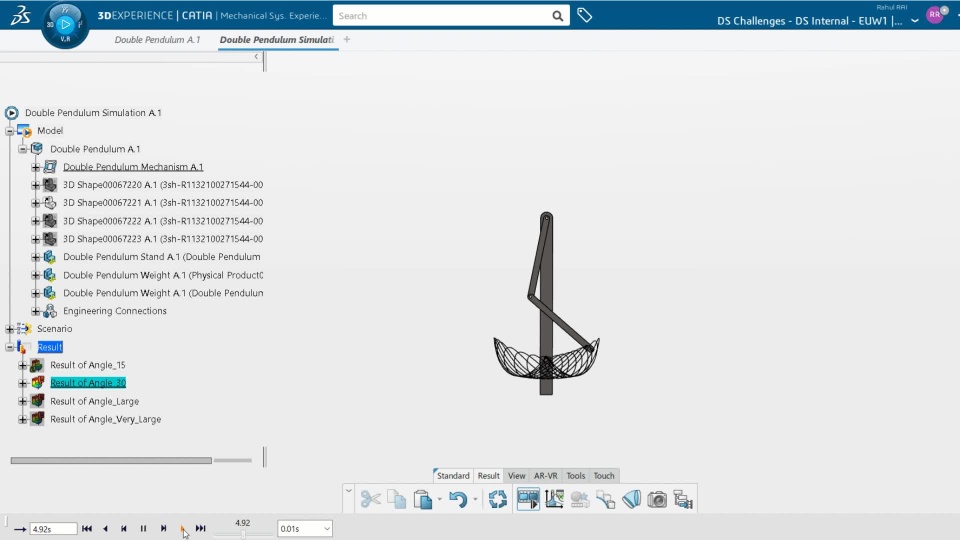Open the Double Pendulum A.1 document tab

[157, 40]
